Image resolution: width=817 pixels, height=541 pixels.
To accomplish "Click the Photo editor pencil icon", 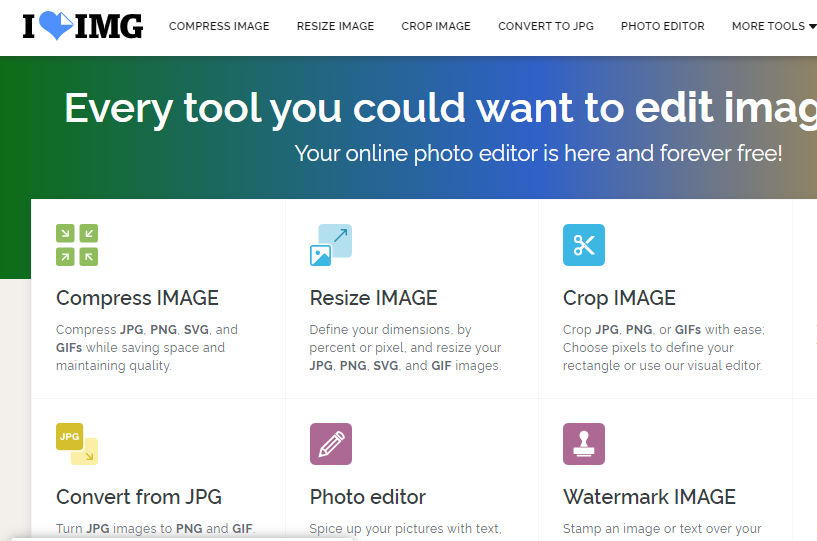I will point(331,444).
